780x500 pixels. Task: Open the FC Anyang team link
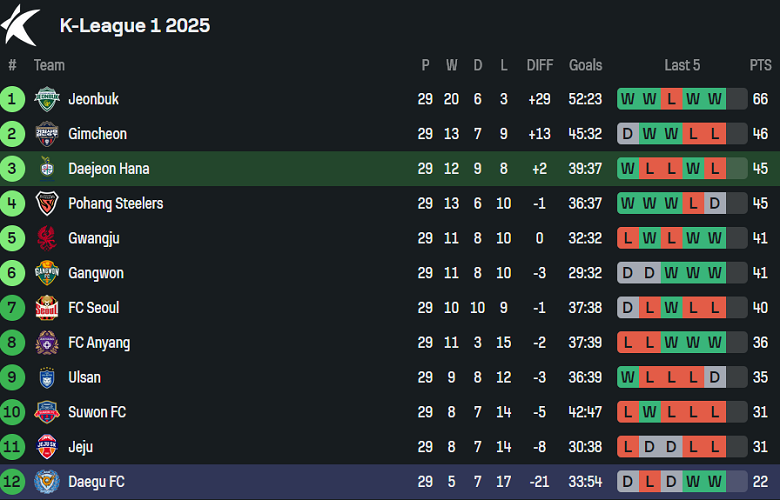point(99,343)
